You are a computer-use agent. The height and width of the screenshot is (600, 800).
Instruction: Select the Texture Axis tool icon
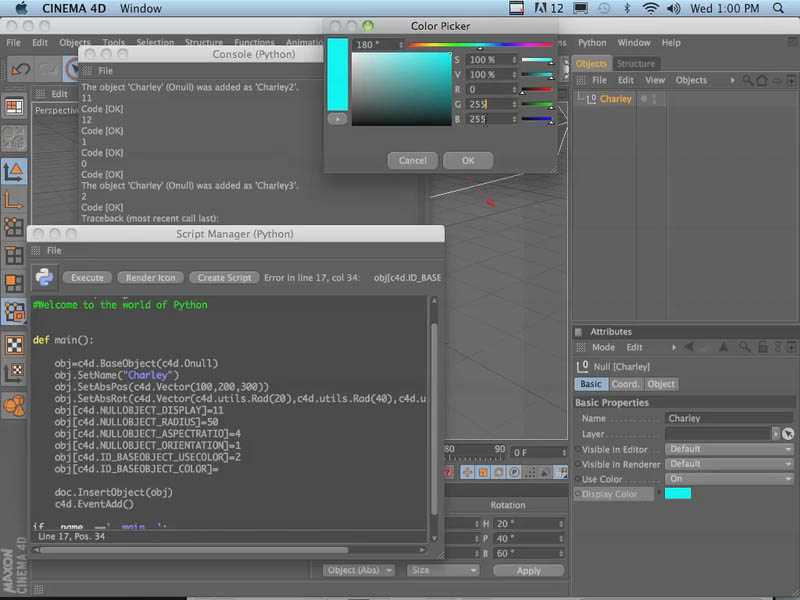pyautogui.click(x=14, y=373)
